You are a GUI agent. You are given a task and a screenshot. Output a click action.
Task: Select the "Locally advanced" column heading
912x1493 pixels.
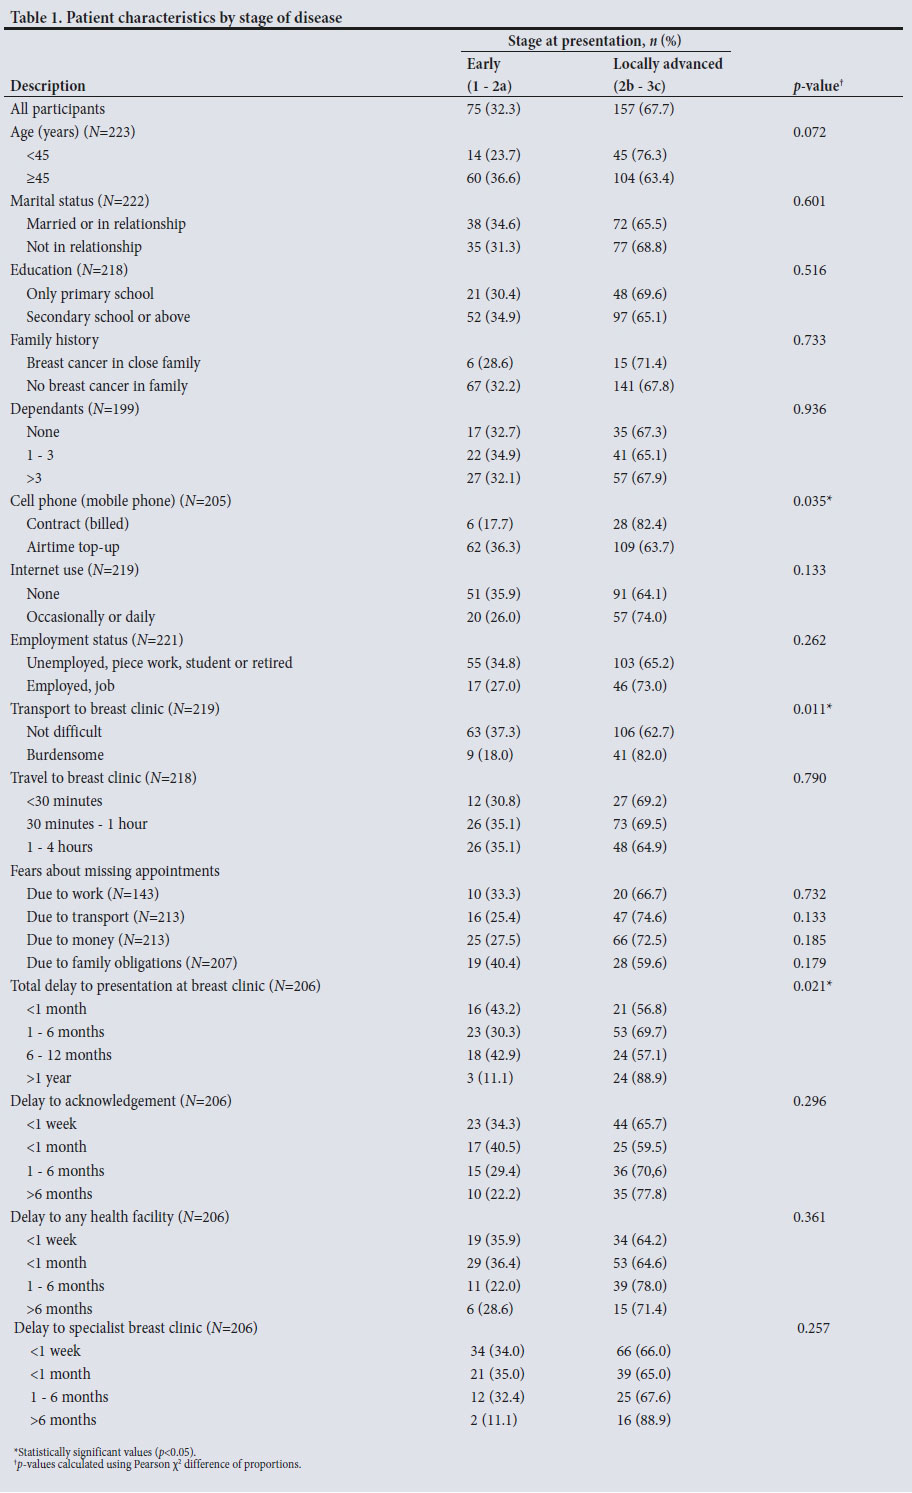pos(667,64)
